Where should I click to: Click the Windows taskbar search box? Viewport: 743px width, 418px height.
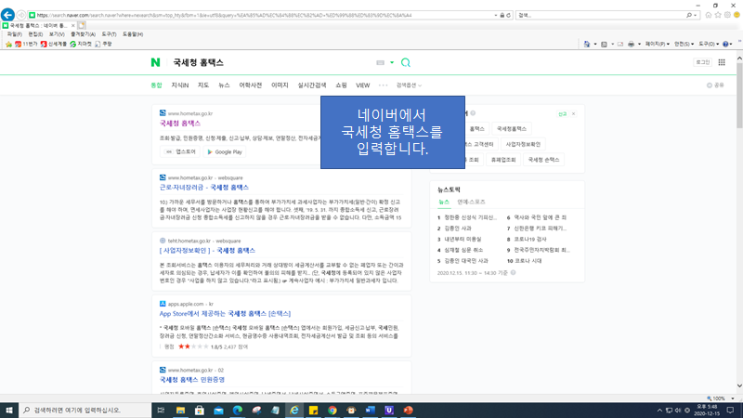click(x=85, y=410)
